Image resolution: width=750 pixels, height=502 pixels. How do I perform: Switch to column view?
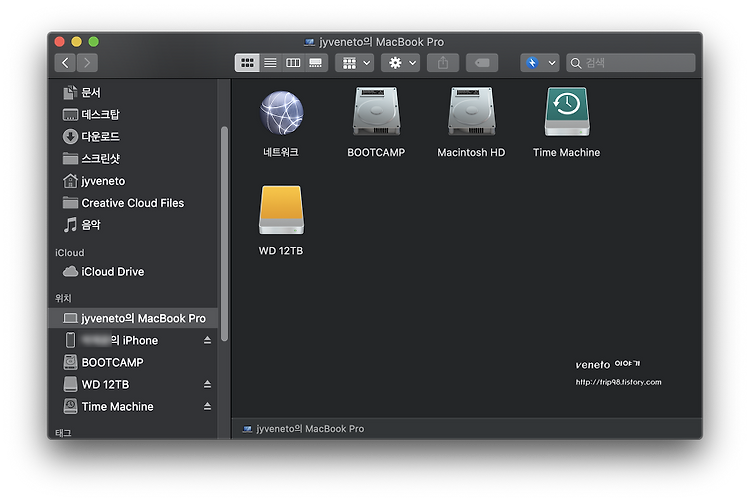[x=293, y=63]
